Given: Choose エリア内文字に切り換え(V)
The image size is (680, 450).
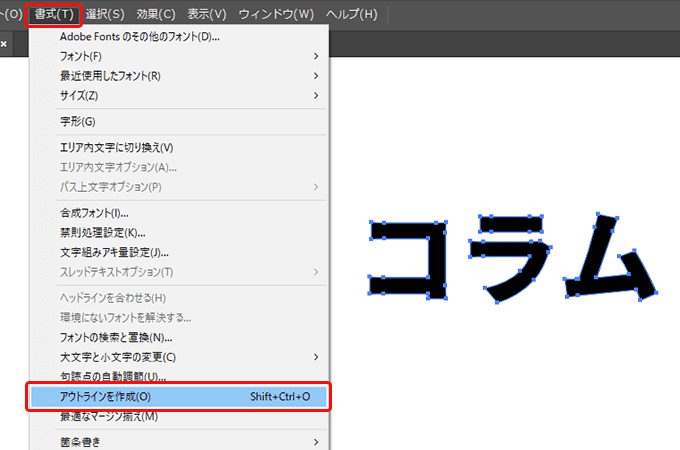Looking at the screenshot, I should pos(178,148).
